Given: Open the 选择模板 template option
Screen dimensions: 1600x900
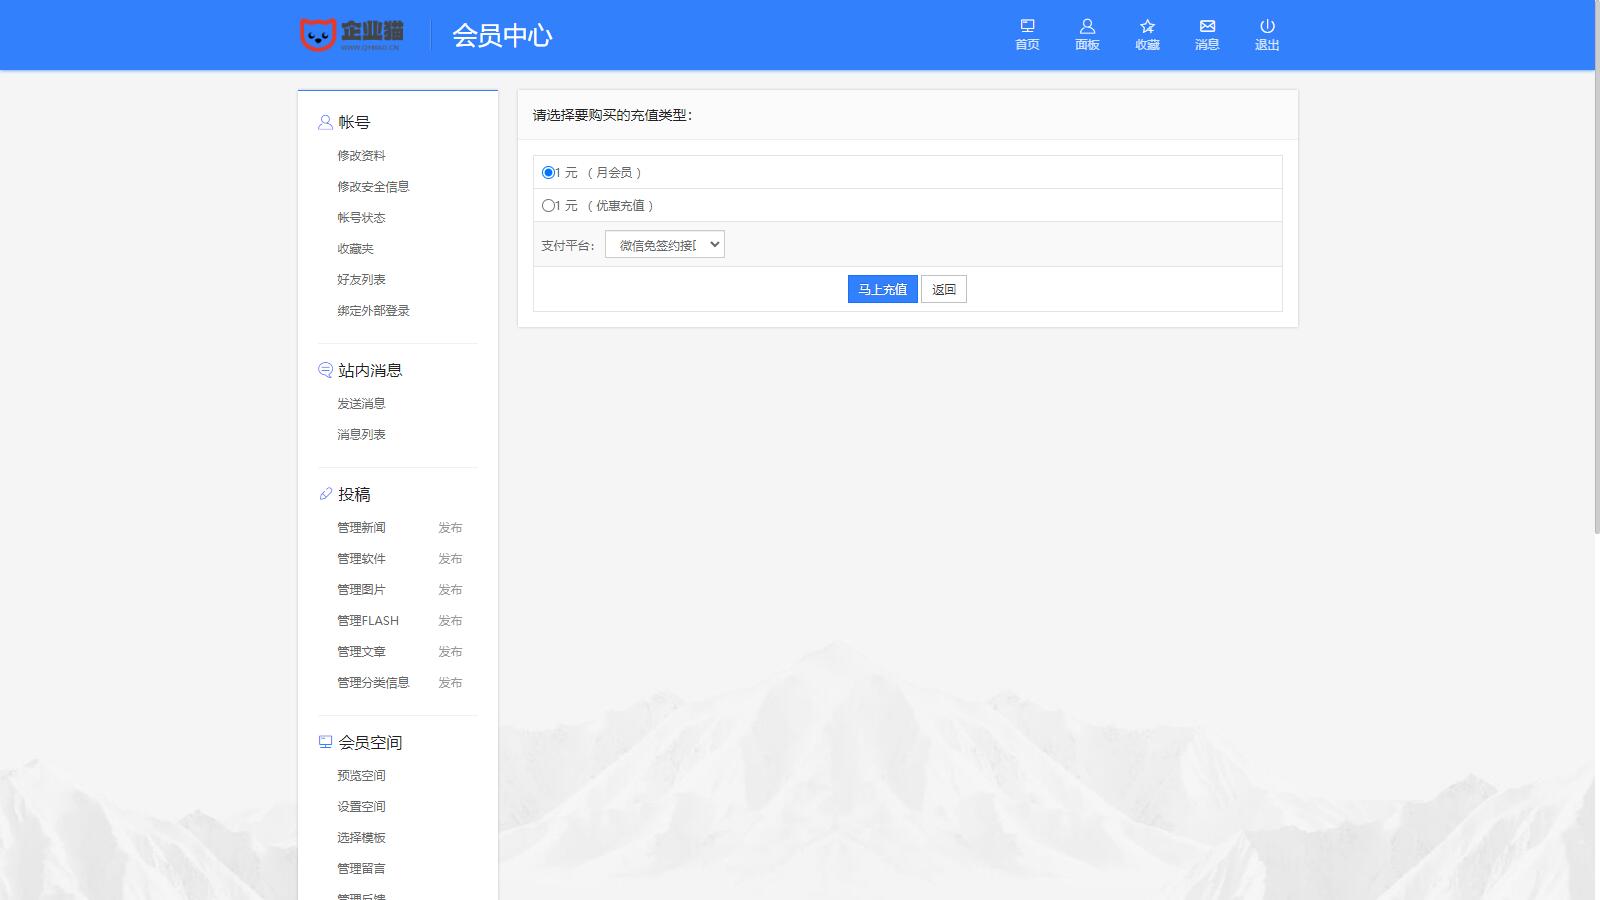Looking at the screenshot, I should (360, 838).
